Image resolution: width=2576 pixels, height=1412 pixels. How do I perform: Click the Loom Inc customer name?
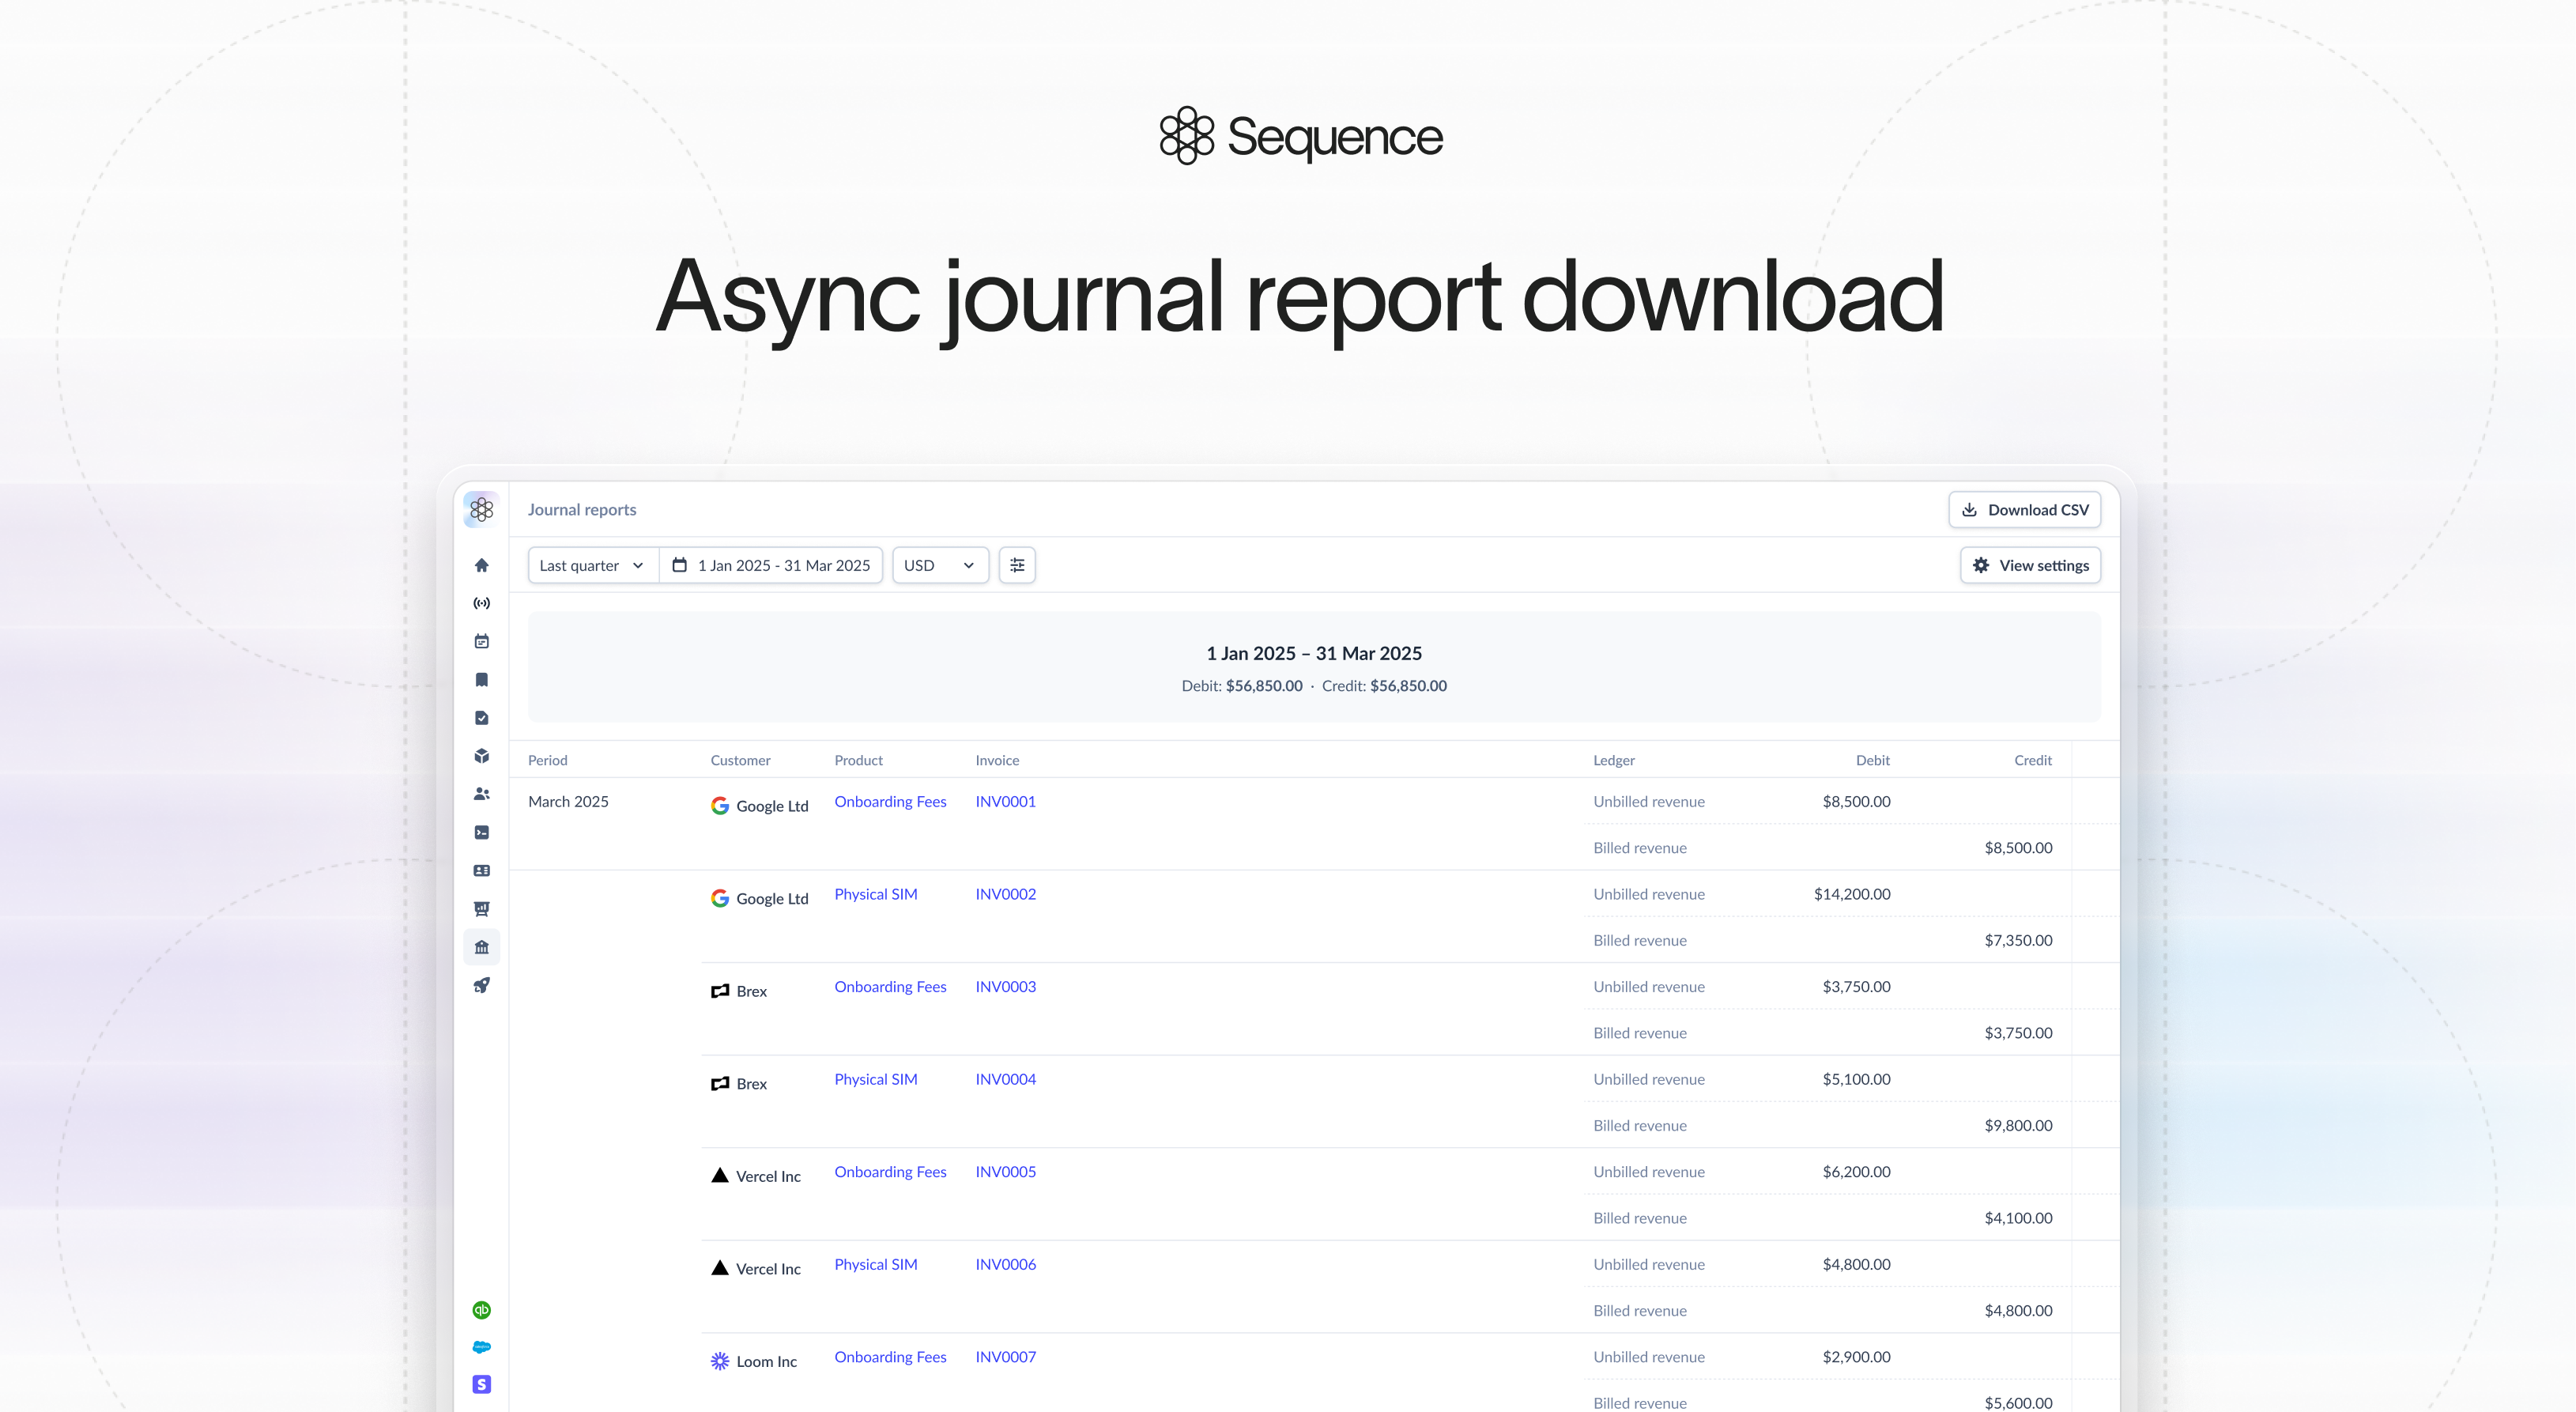[766, 1361]
